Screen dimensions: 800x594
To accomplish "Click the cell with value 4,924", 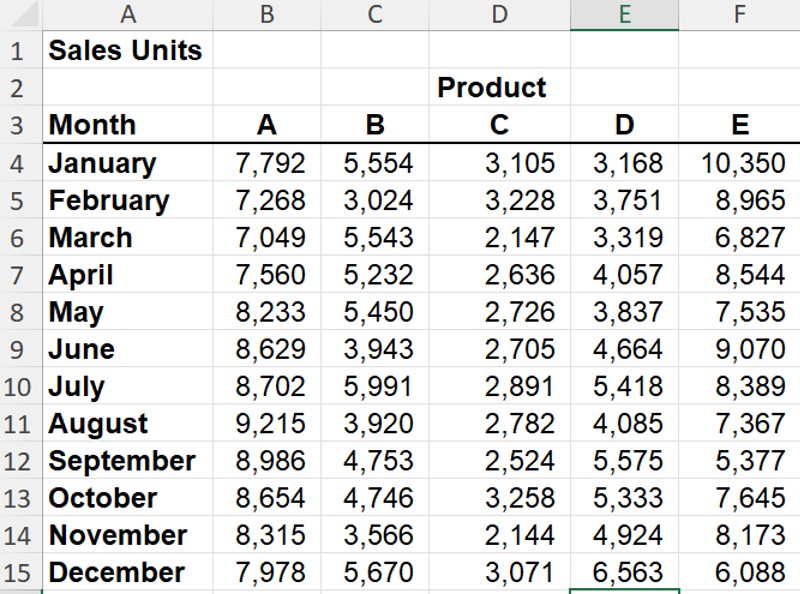I will tap(624, 535).
